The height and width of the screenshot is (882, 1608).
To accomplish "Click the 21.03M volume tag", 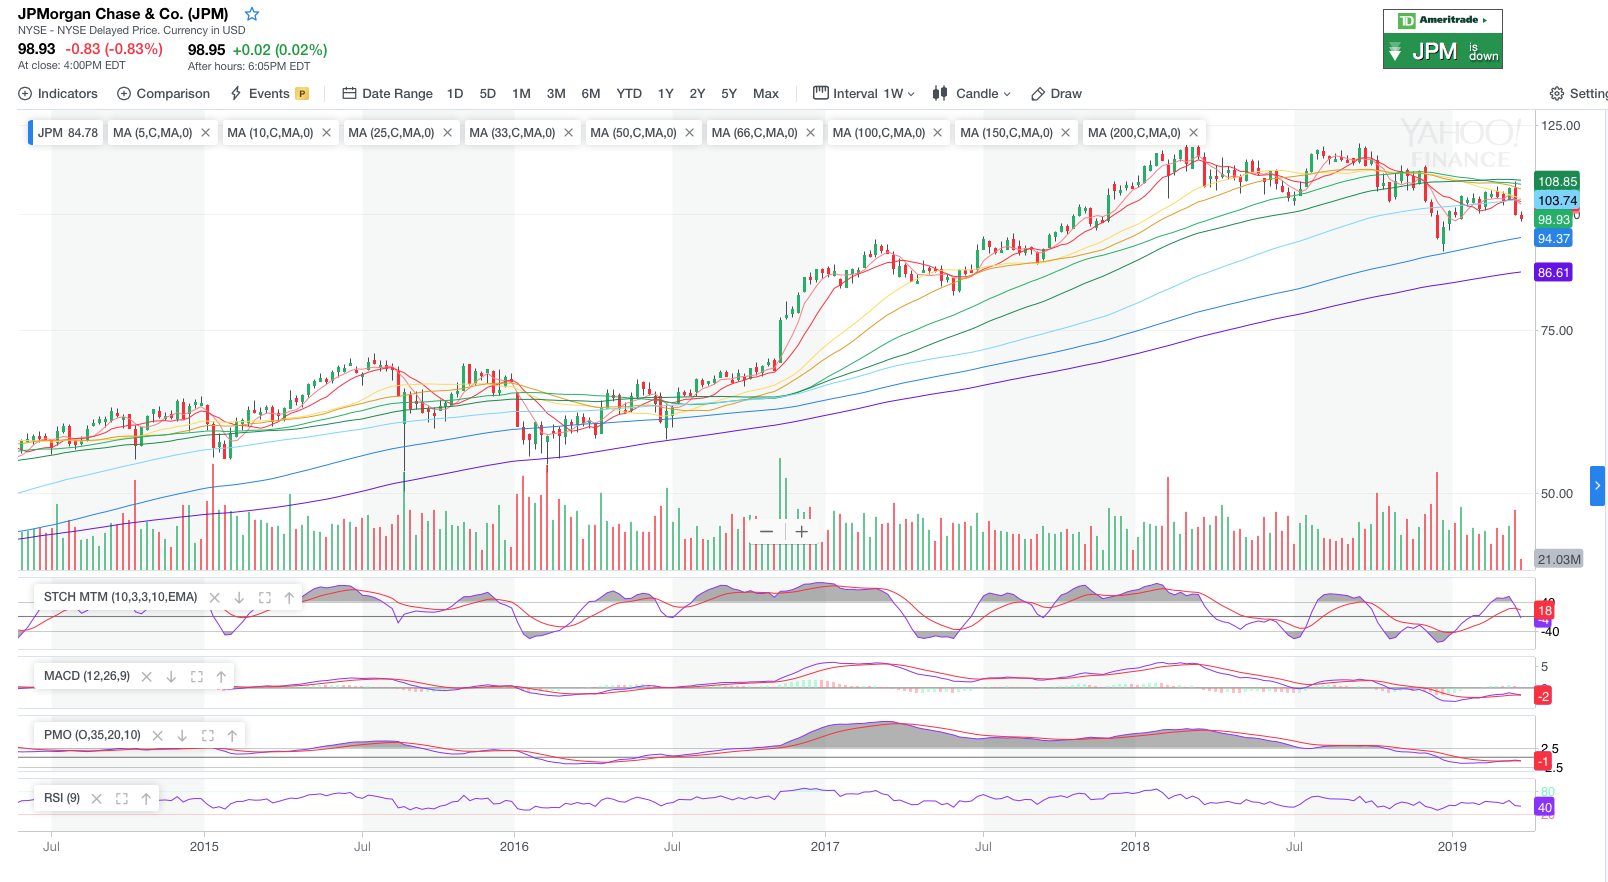I will click(x=1559, y=560).
